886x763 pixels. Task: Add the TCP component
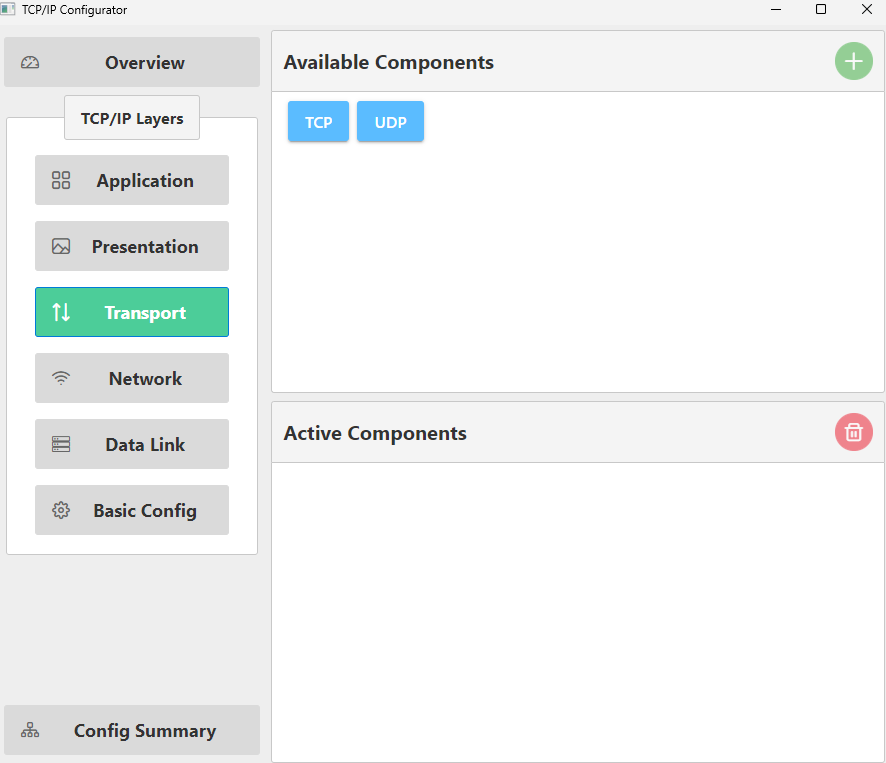click(x=318, y=122)
